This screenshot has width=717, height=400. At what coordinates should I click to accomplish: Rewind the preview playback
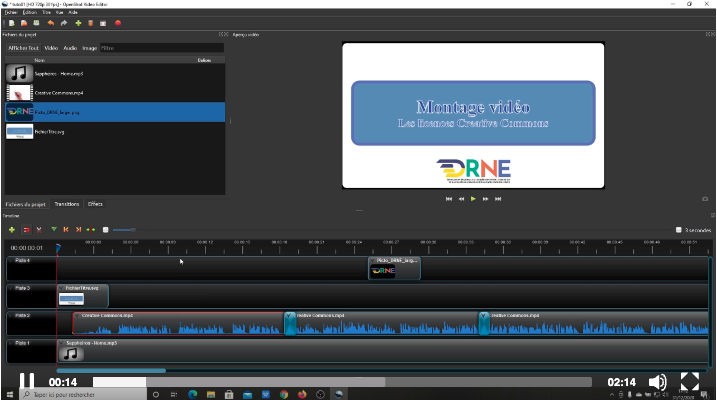tap(461, 199)
